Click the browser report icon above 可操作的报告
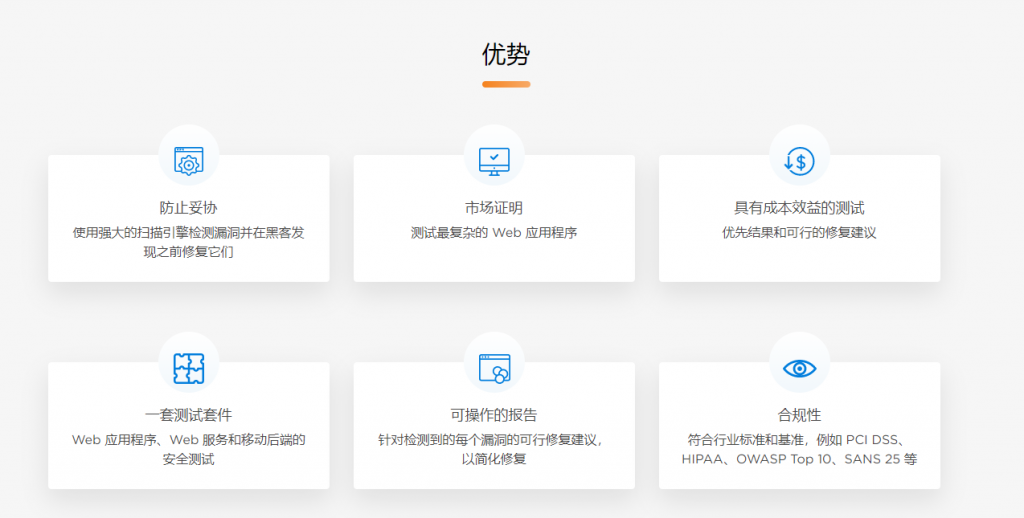 [x=494, y=368]
